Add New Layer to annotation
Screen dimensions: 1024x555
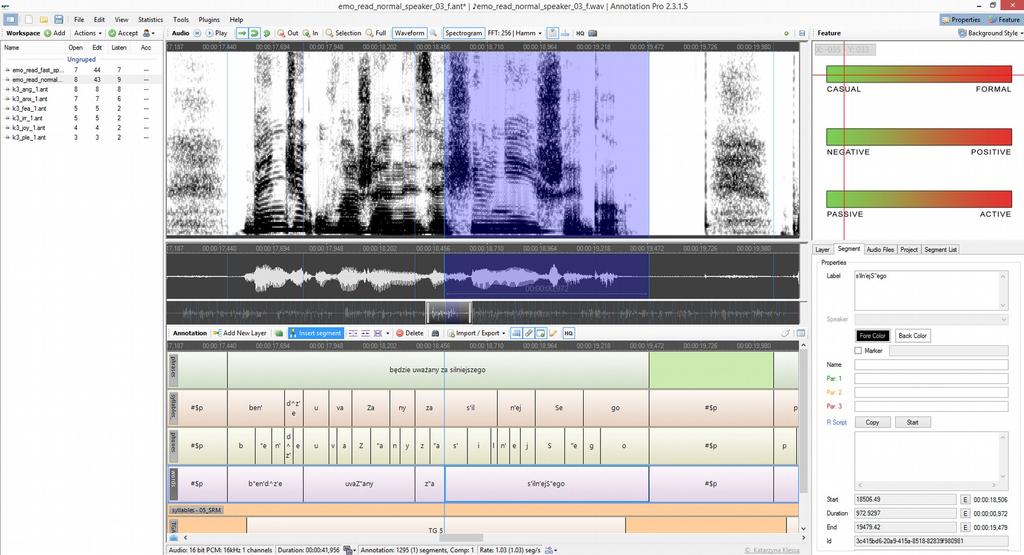(240, 333)
